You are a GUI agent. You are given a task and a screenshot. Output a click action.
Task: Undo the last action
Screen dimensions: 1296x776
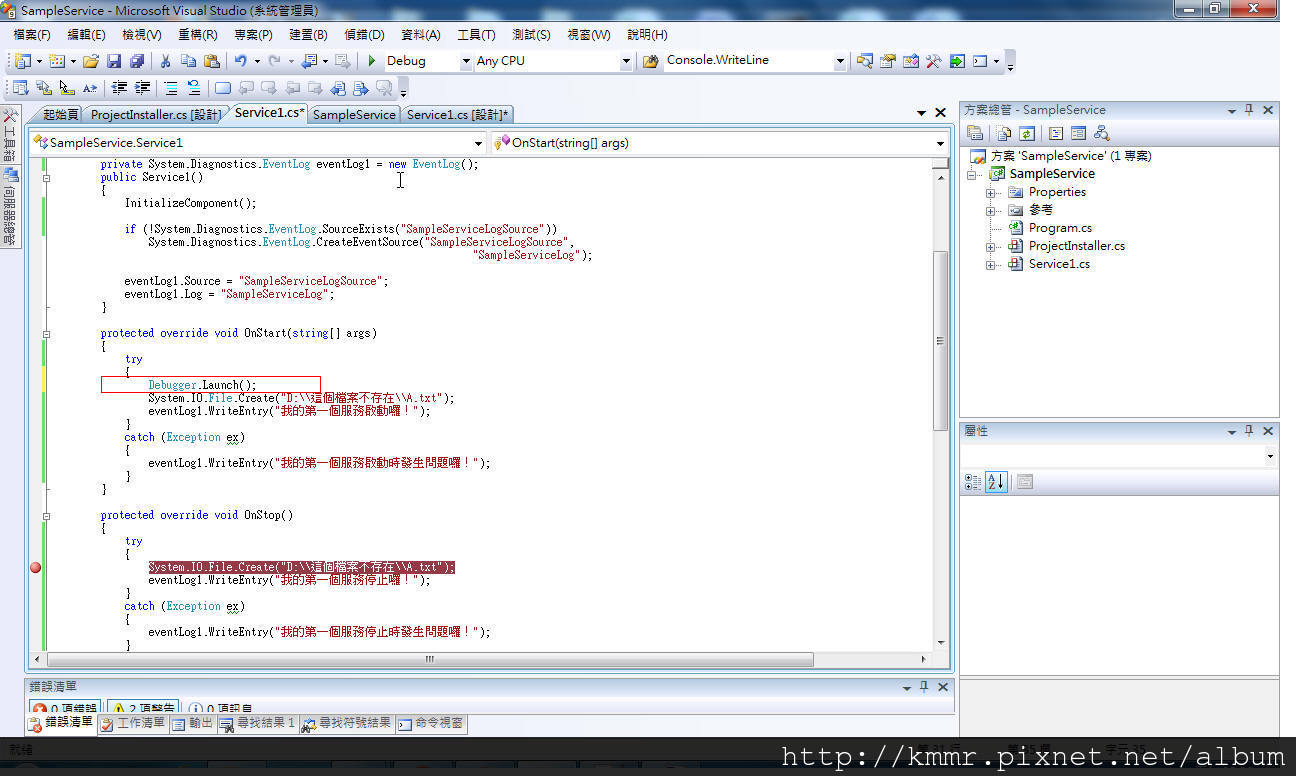click(x=240, y=61)
